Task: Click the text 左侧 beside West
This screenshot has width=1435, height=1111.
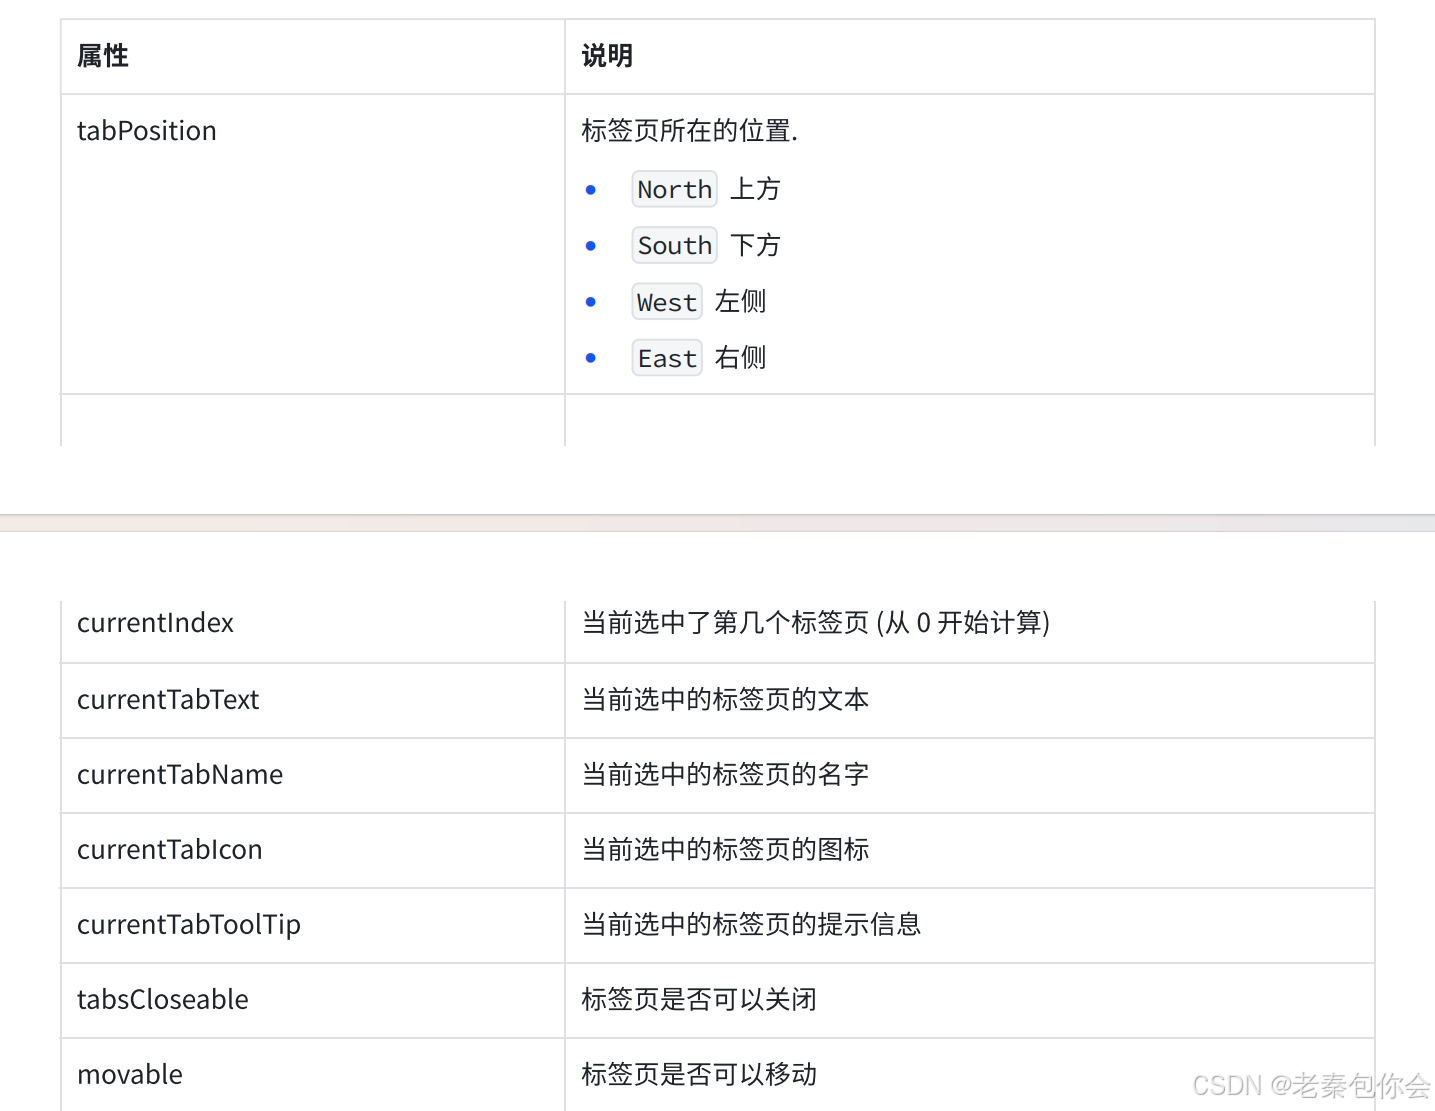Action: click(741, 302)
